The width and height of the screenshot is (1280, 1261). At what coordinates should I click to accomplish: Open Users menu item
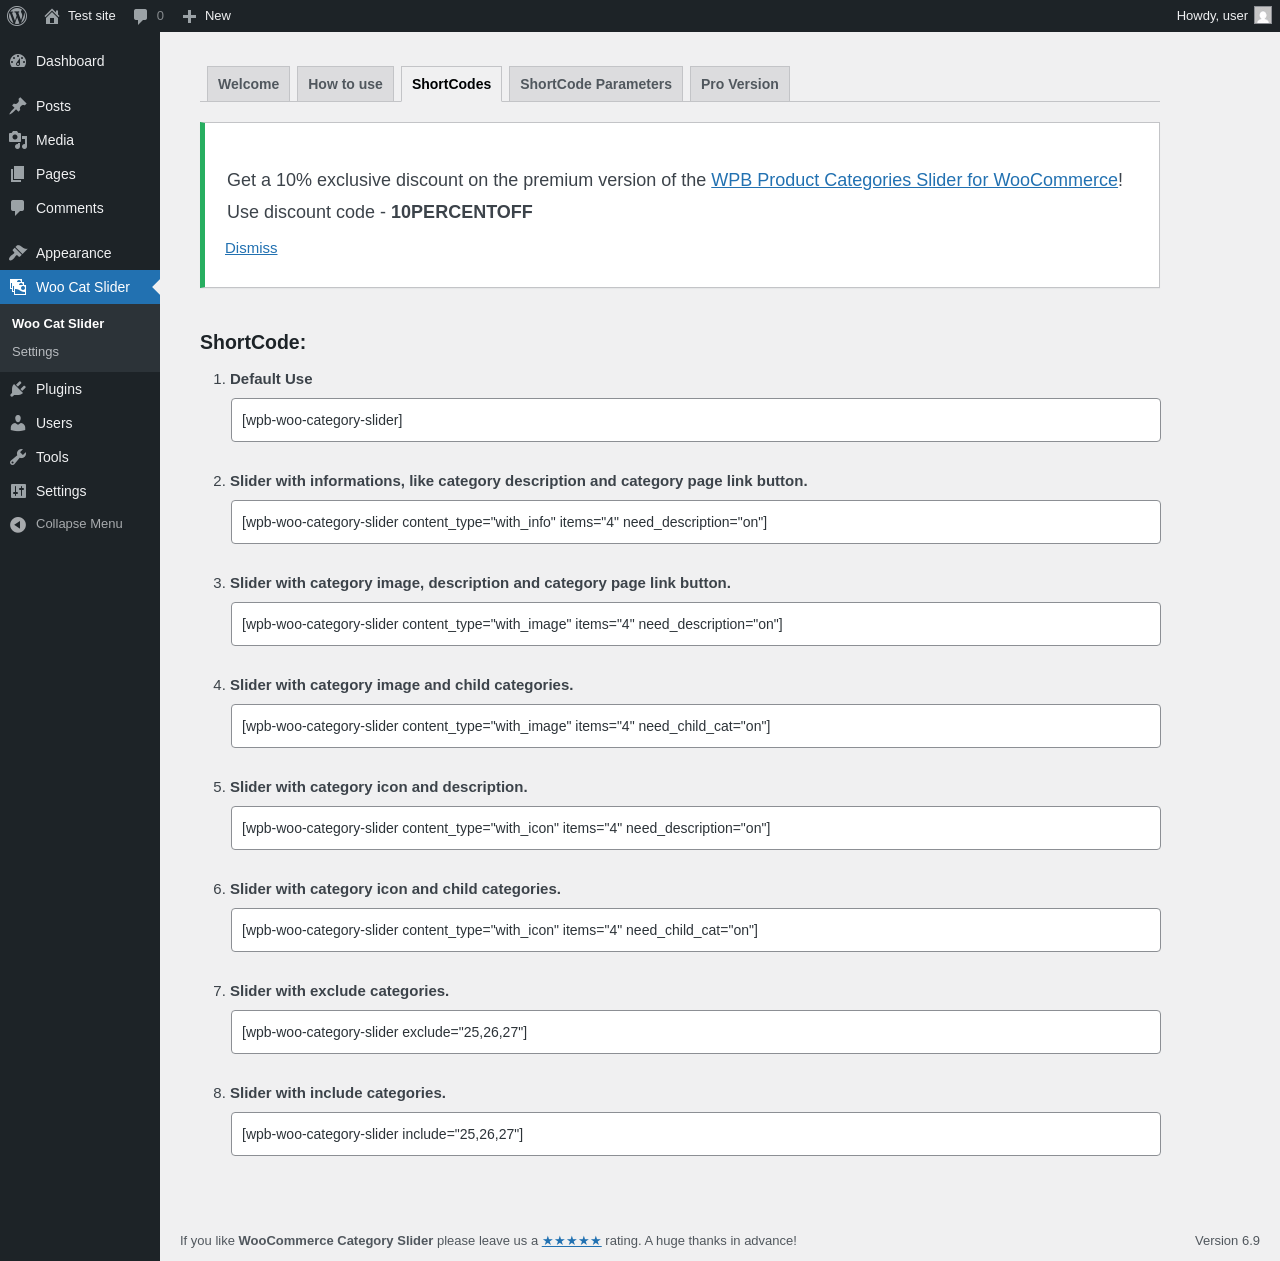80,423
